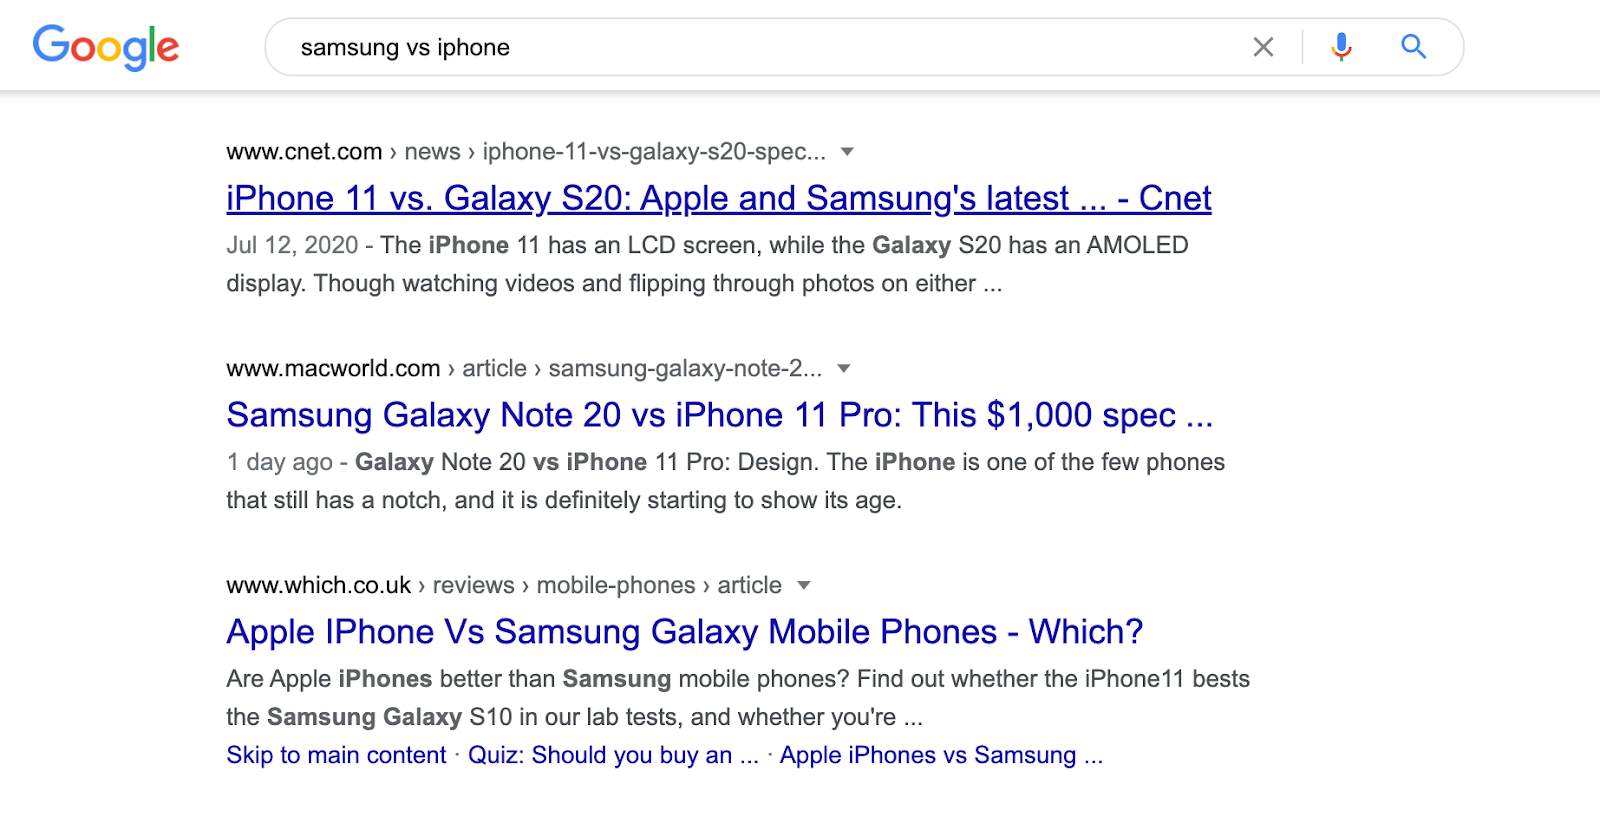Viewport: 1600px width, 817px height.
Task: Click the Google logo
Action: point(106,47)
